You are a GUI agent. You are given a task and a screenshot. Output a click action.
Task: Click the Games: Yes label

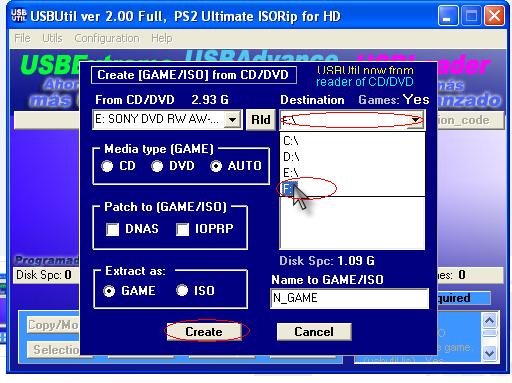394,100
